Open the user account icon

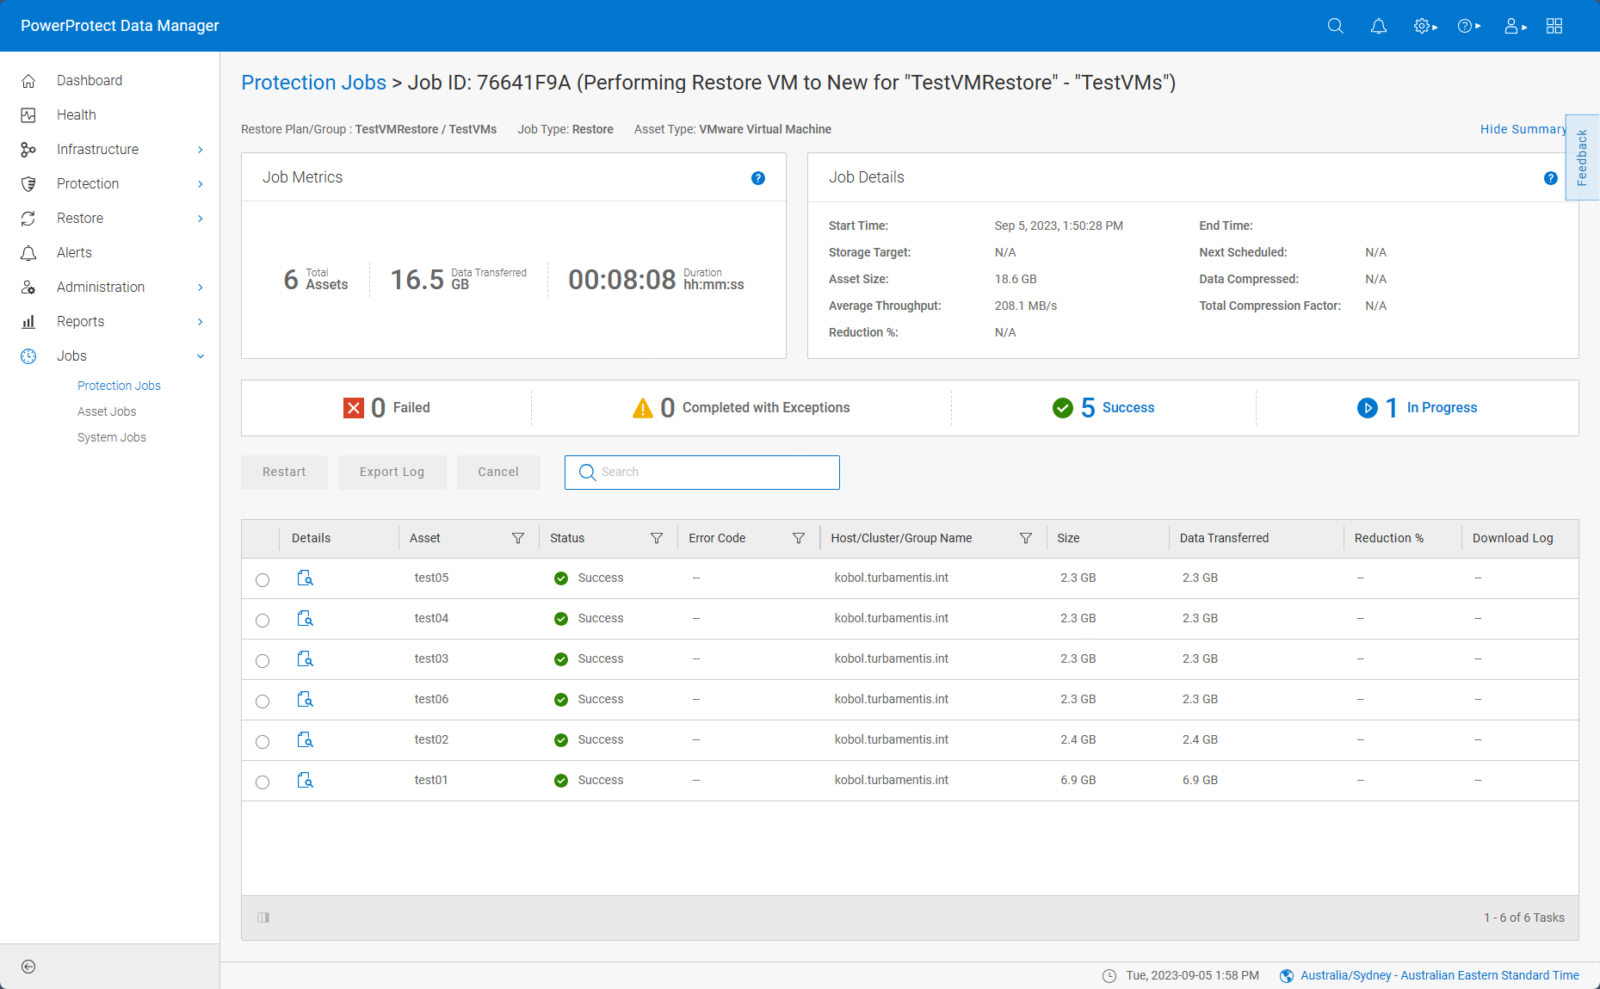(x=1510, y=26)
